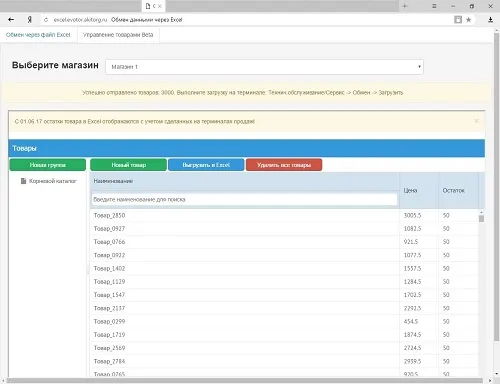
Task: Open browser downloads arrow icon
Action: pyautogui.click(x=490, y=20)
